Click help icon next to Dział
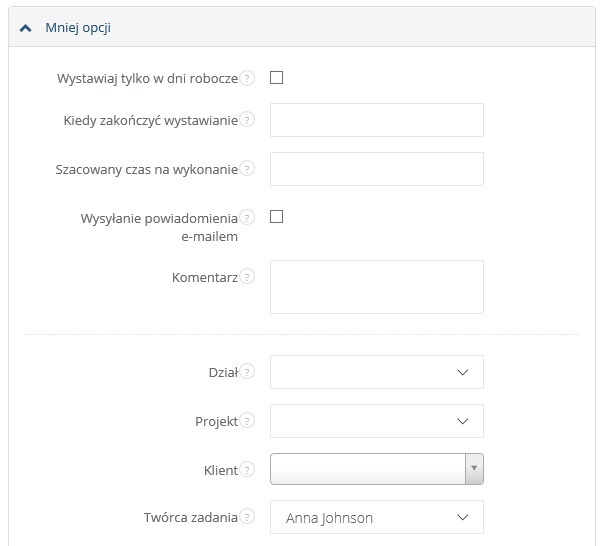The width and height of the screenshot is (607, 546). [x=247, y=372]
